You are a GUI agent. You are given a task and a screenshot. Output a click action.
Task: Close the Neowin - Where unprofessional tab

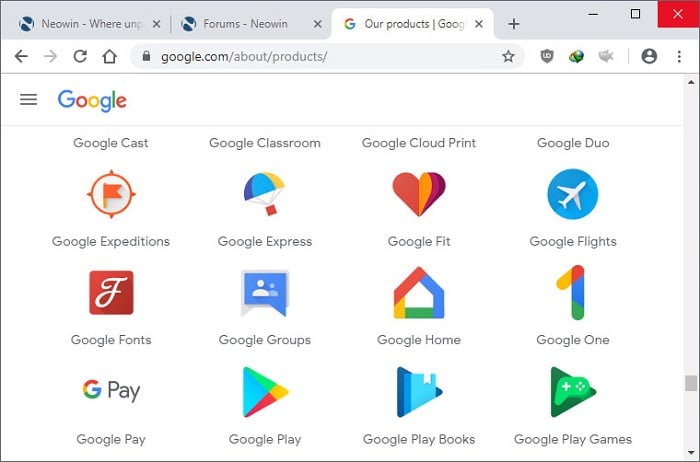click(156, 24)
